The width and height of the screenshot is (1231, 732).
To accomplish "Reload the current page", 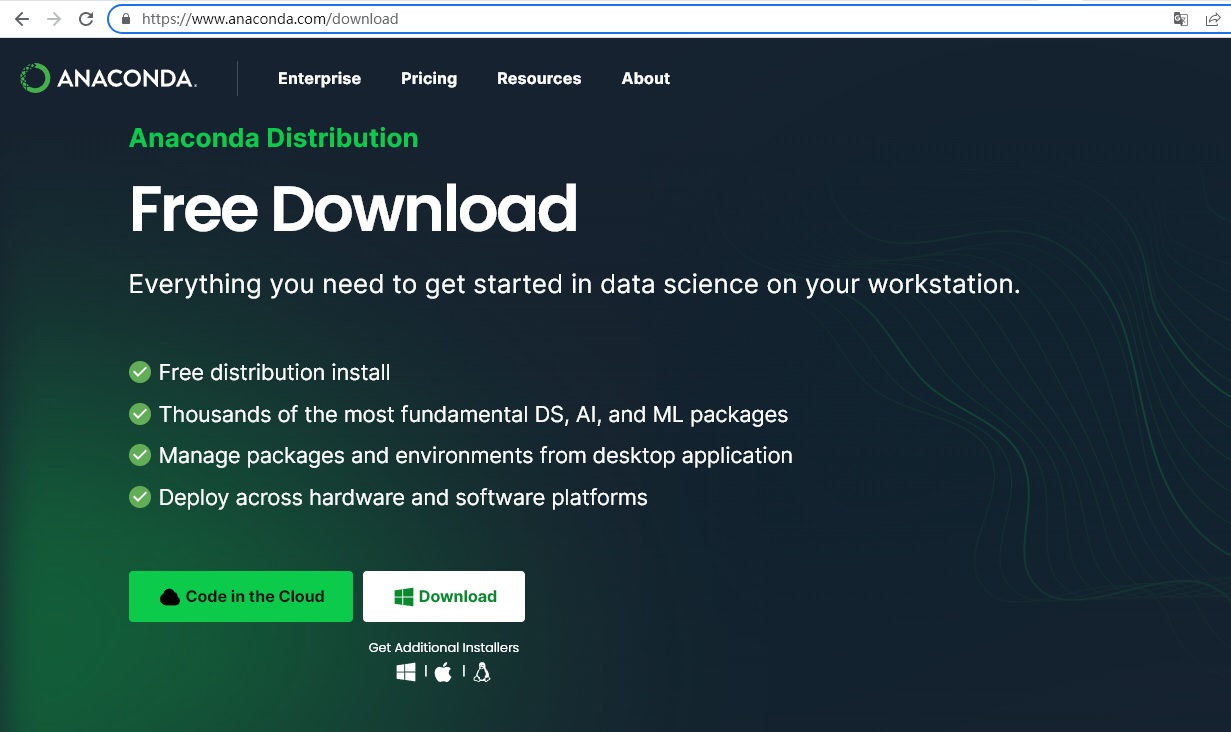I will point(86,19).
